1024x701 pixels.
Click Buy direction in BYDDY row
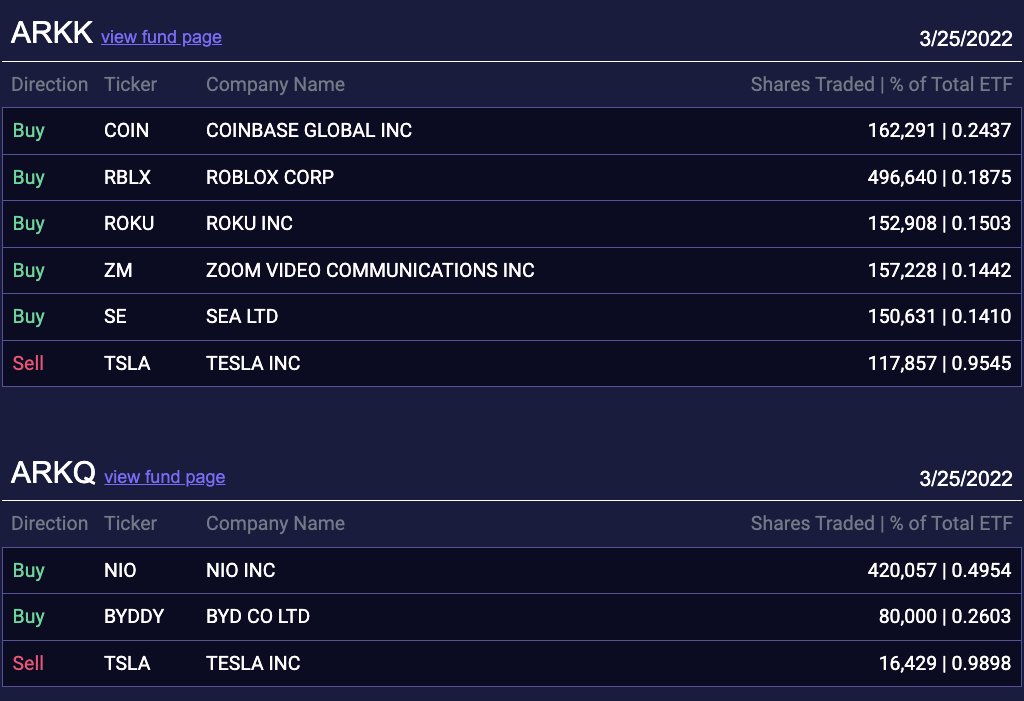29,617
